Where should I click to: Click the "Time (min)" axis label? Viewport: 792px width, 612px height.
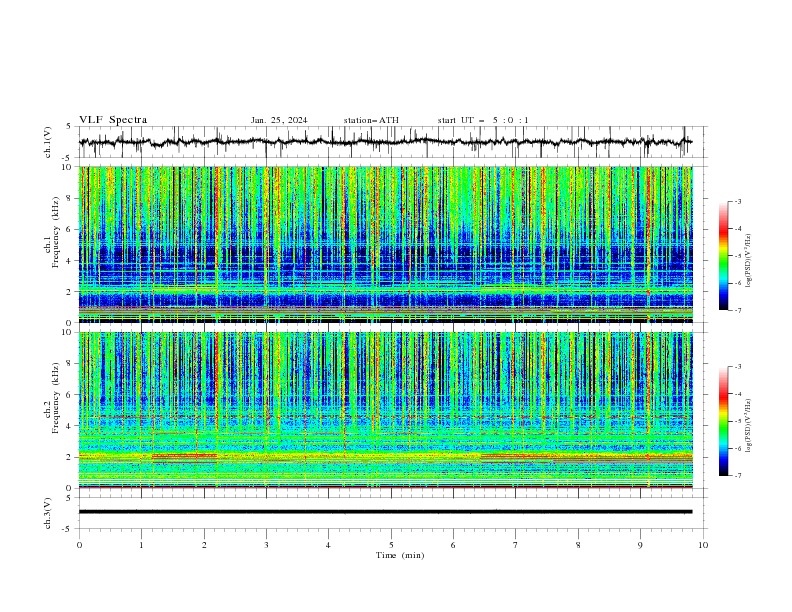coord(400,555)
